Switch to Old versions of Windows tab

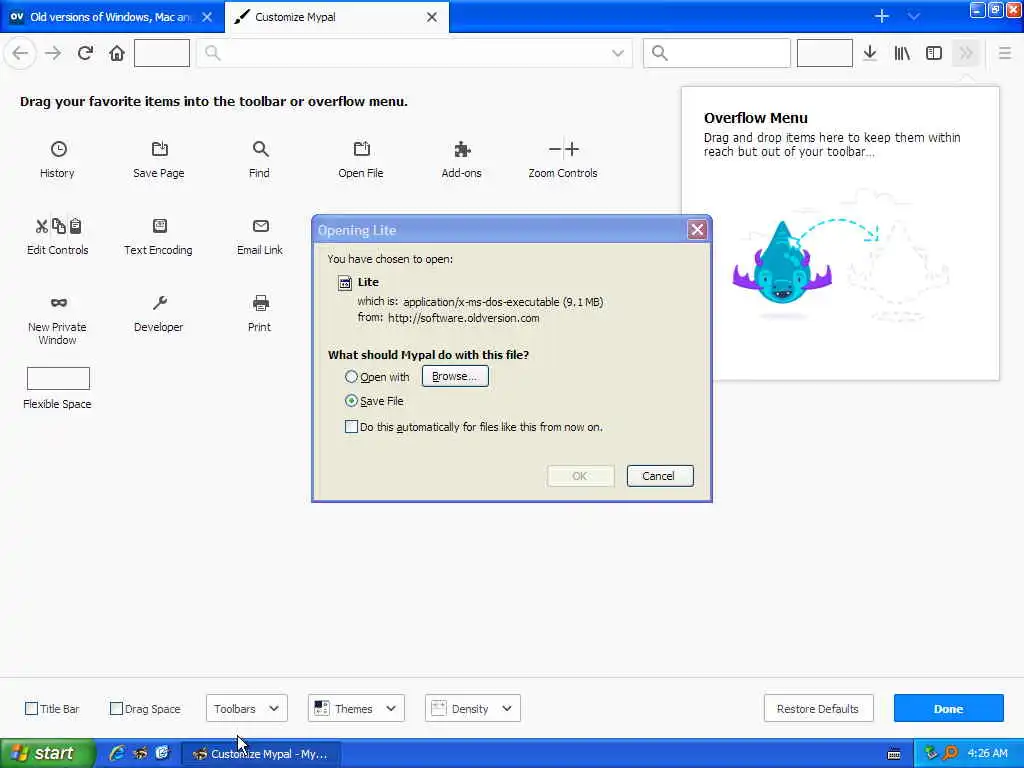click(x=111, y=17)
